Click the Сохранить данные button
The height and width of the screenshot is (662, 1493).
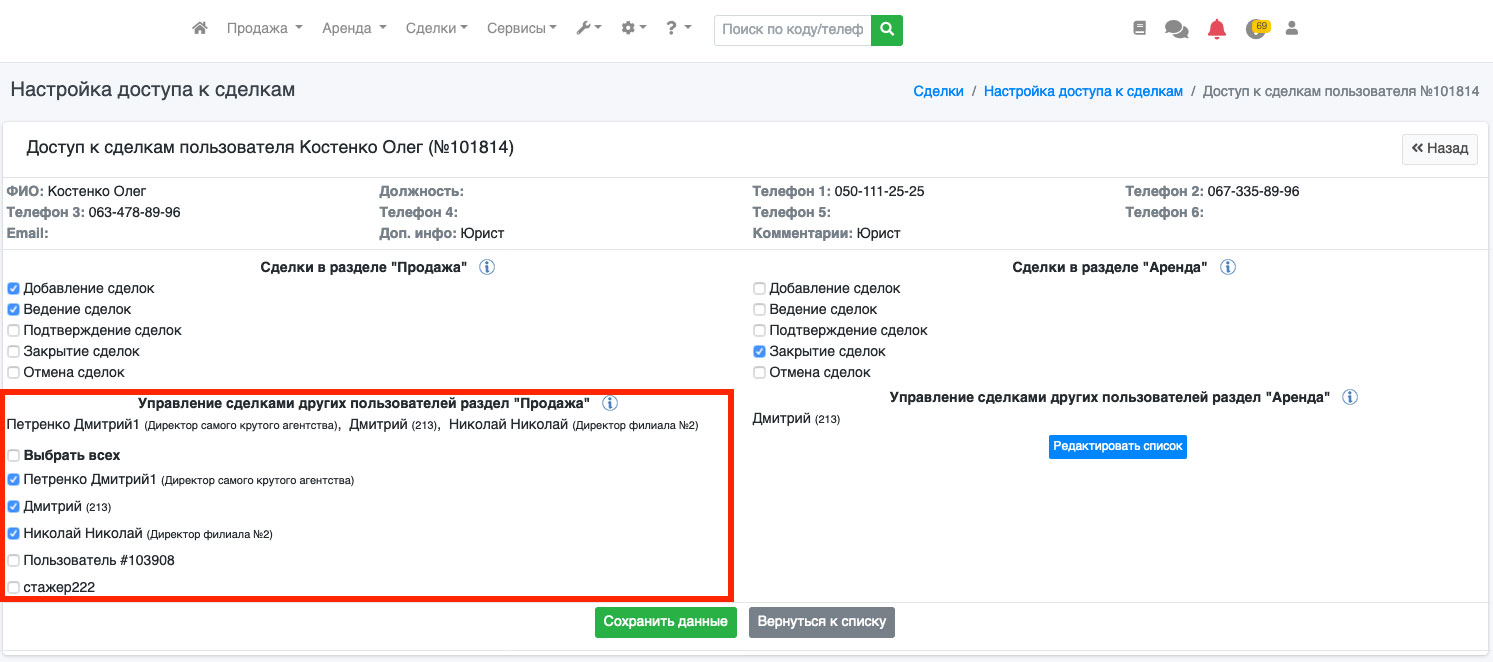[665, 622]
